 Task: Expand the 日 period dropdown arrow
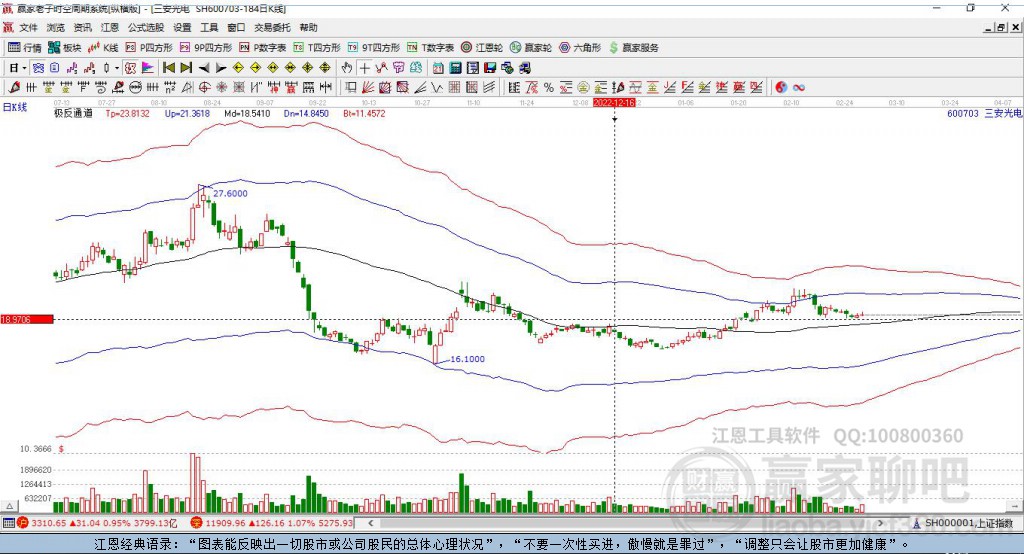24,68
